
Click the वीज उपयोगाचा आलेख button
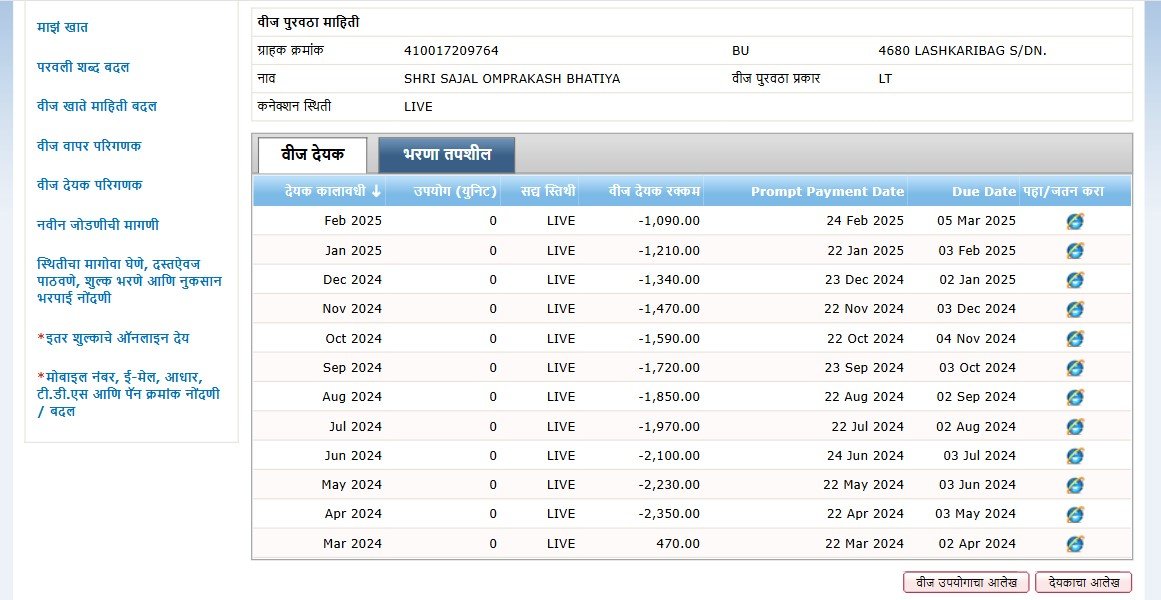point(966,582)
